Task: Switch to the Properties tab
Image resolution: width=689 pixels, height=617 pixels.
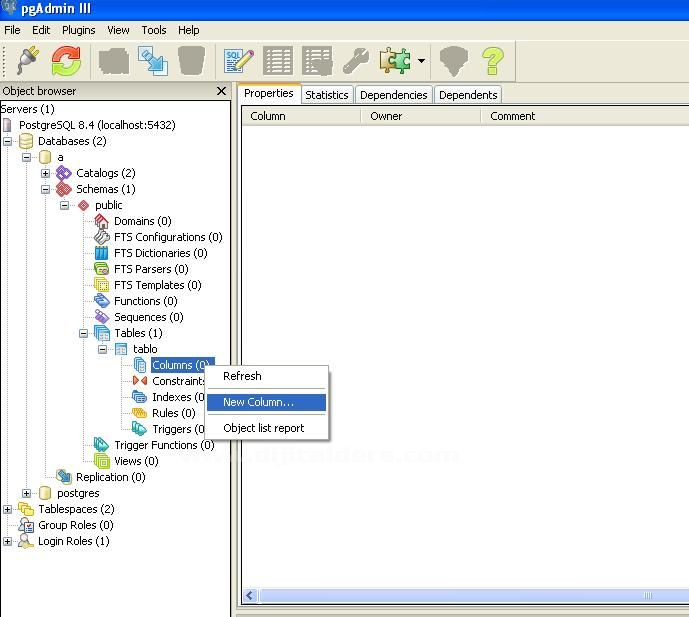Action: pyautogui.click(x=268, y=94)
